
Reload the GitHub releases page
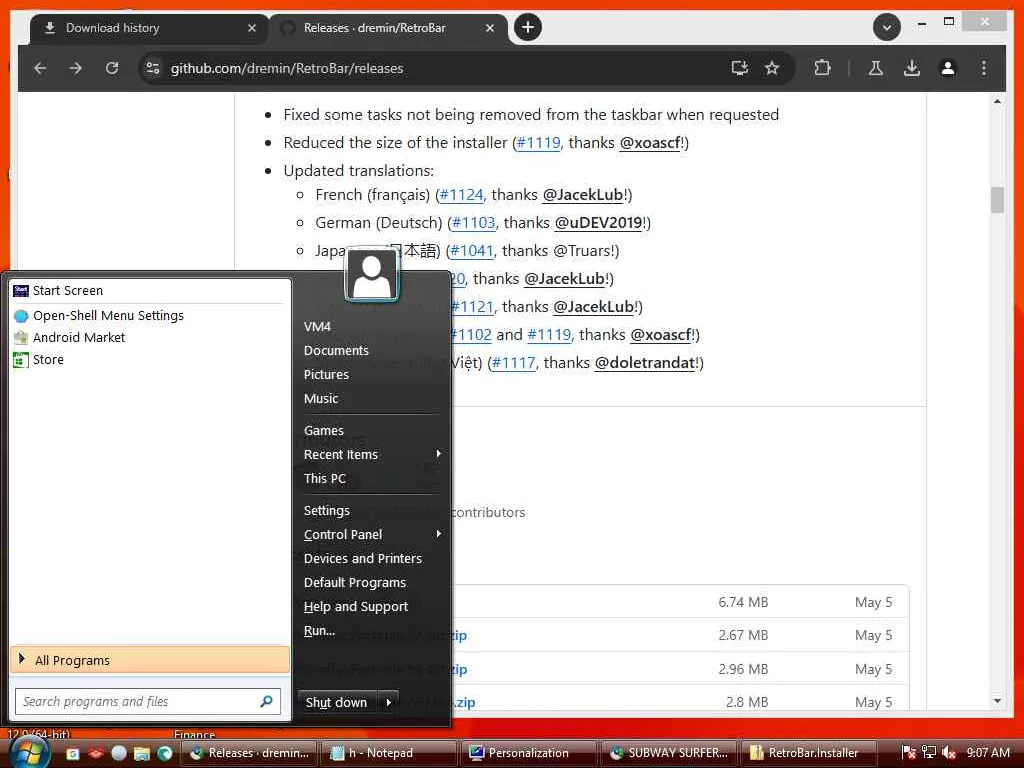(112, 68)
